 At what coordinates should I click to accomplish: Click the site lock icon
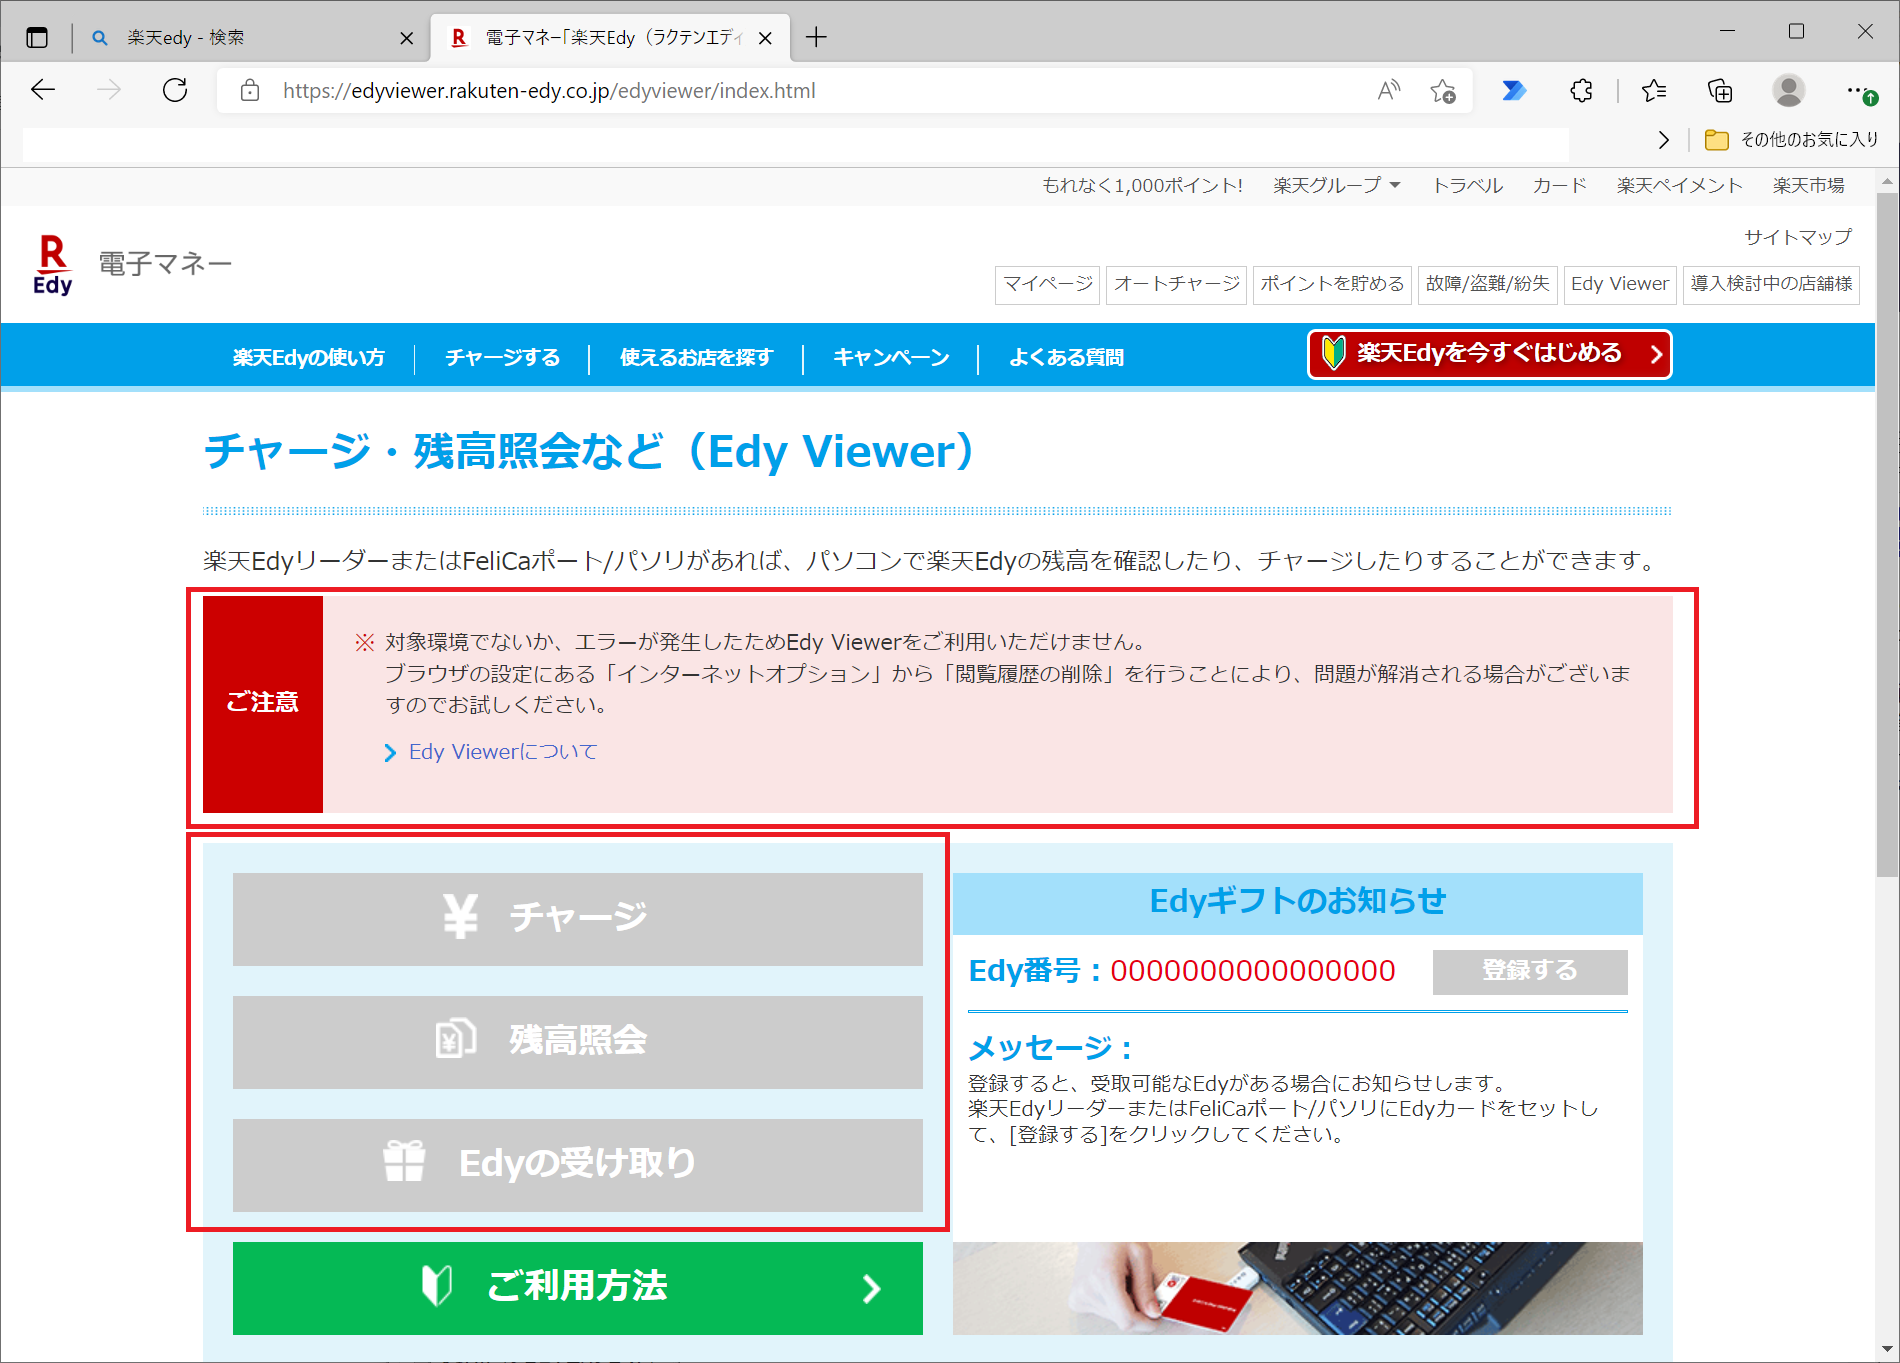tap(250, 91)
